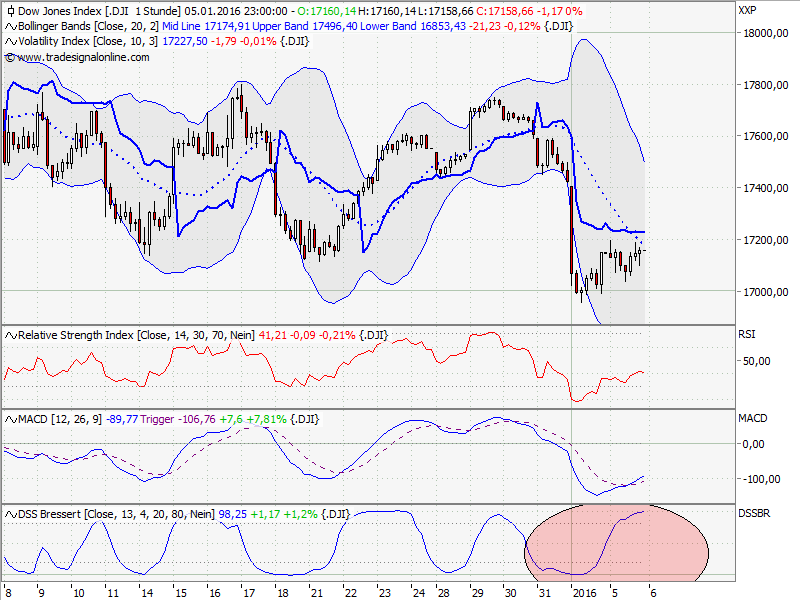This screenshot has height=600, width=800.
Task: Click the RSI panel axis label
Action: click(746, 334)
